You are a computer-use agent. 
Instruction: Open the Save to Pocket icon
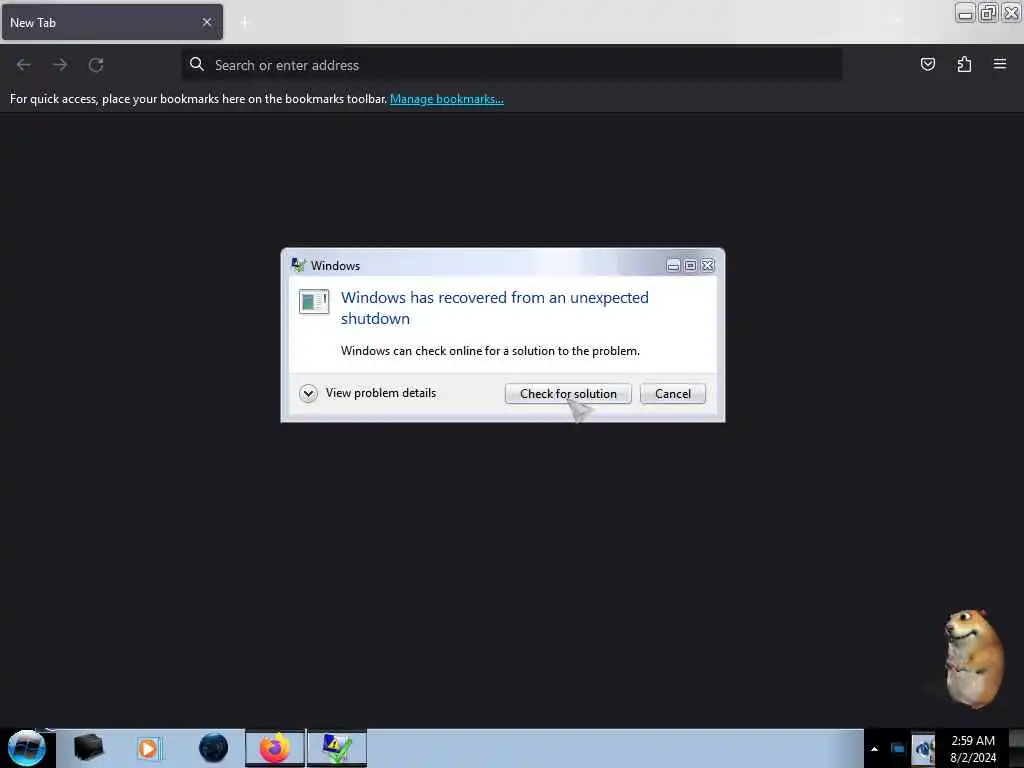click(x=927, y=64)
